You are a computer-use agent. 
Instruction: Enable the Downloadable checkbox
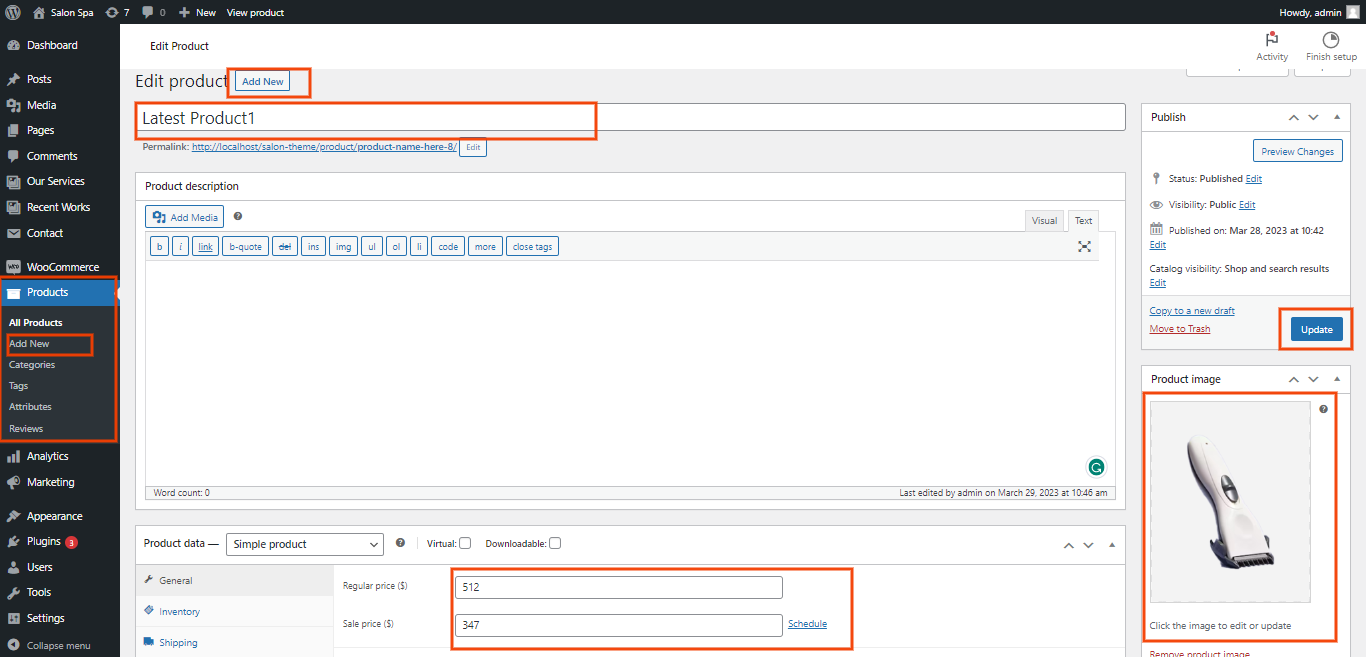pos(555,543)
